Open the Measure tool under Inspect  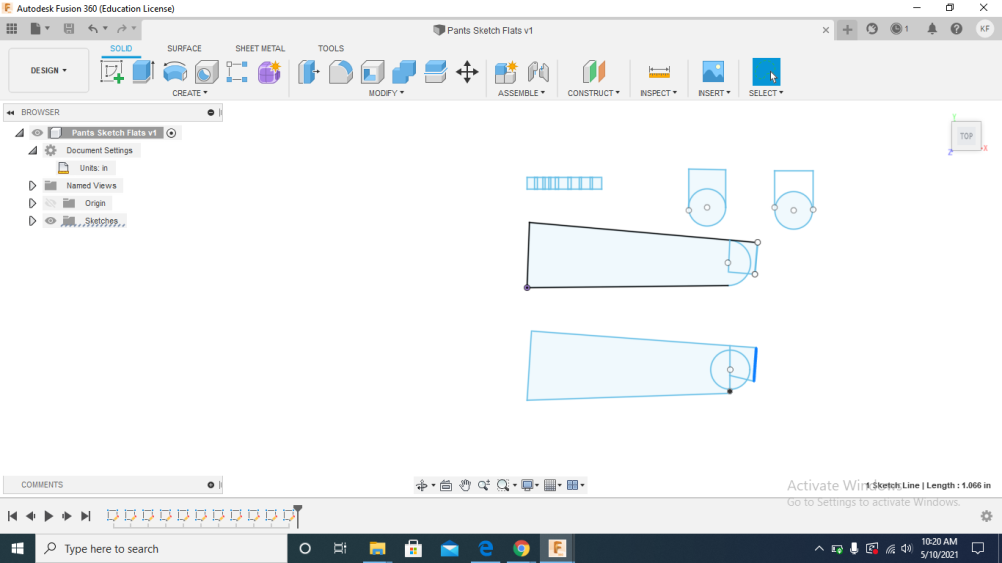pyautogui.click(x=659, y=72)
